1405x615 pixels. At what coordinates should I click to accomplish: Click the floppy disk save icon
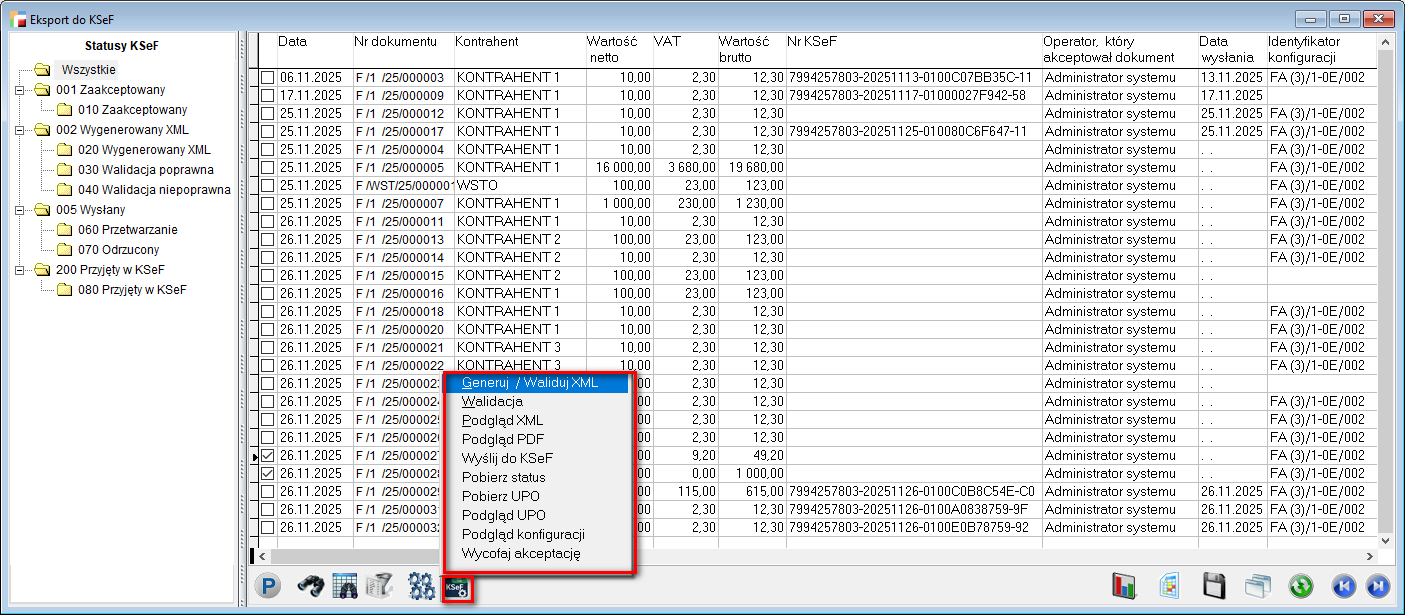click(x=1214, y=587)
